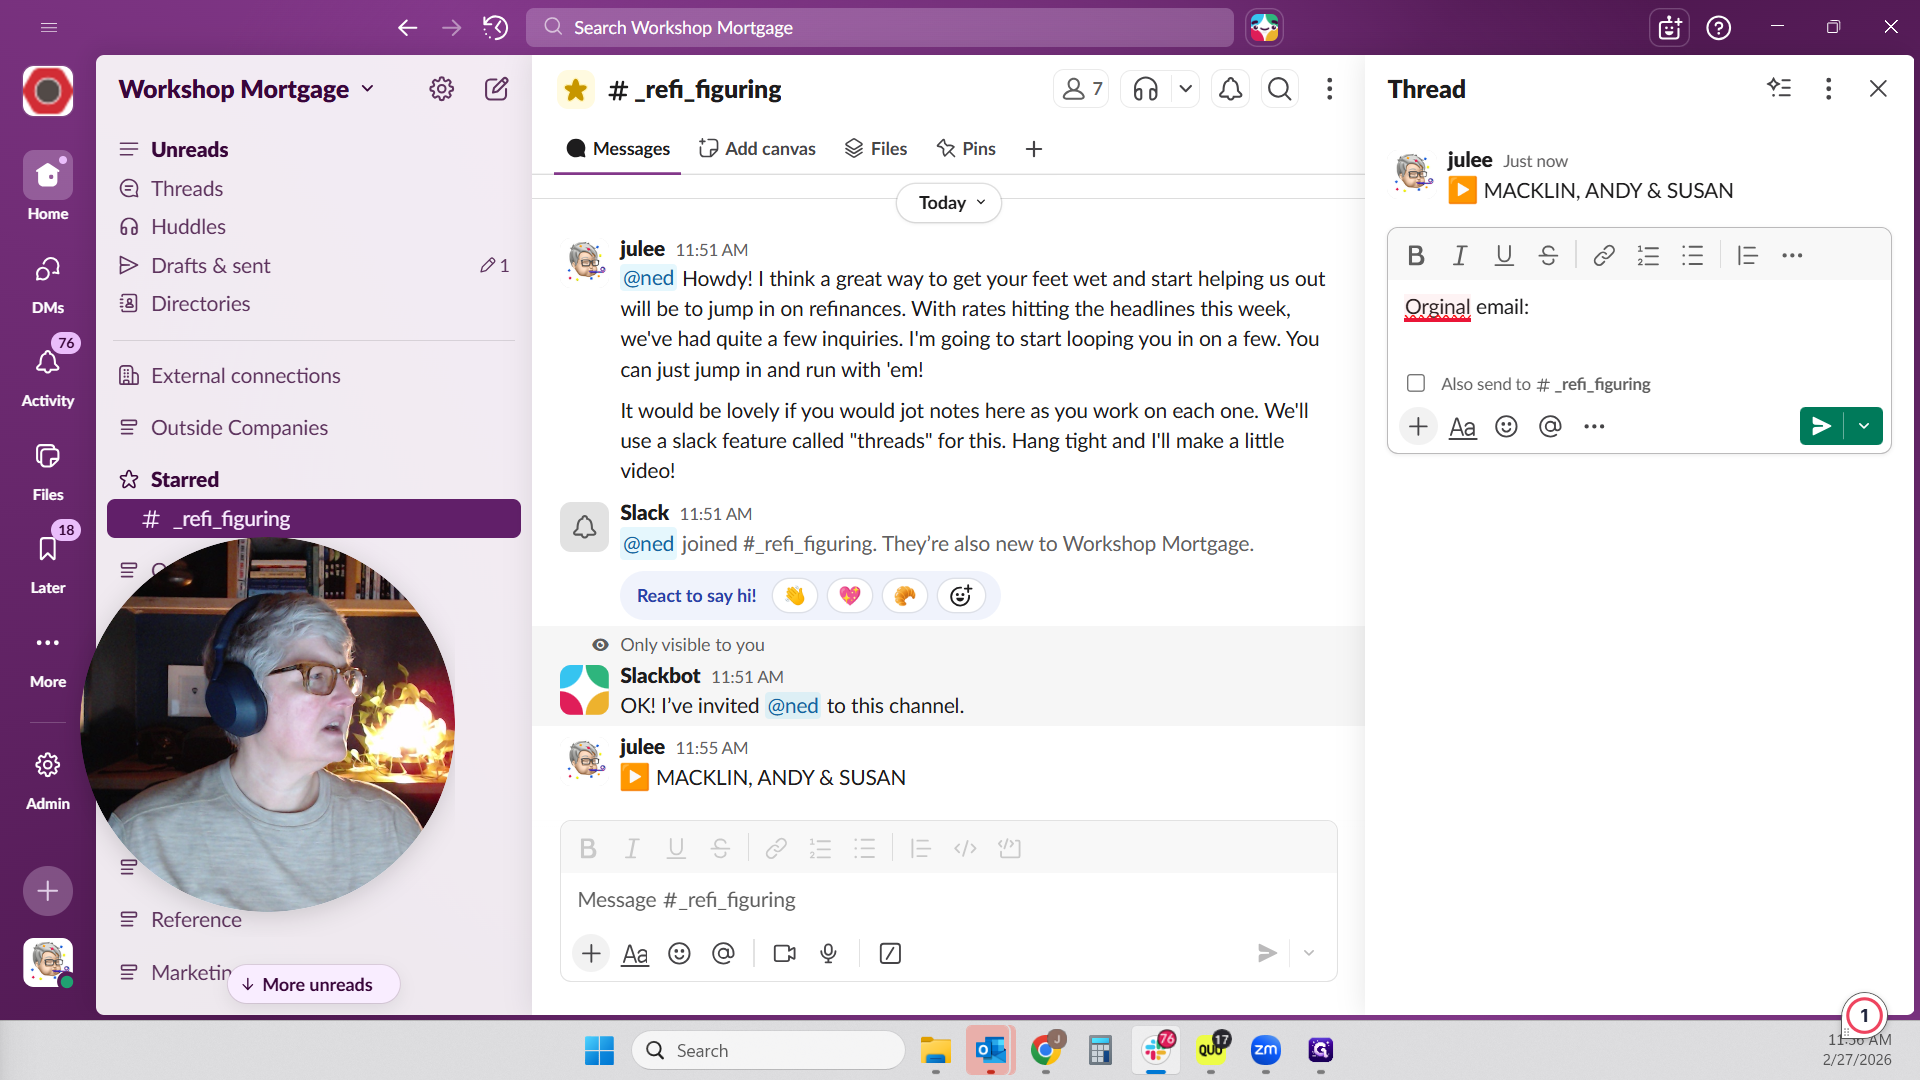This screenshot has height=1080, width=1920.
Task: Click the Search Workshop Mortgage field
Action: (x=880, y=28)
